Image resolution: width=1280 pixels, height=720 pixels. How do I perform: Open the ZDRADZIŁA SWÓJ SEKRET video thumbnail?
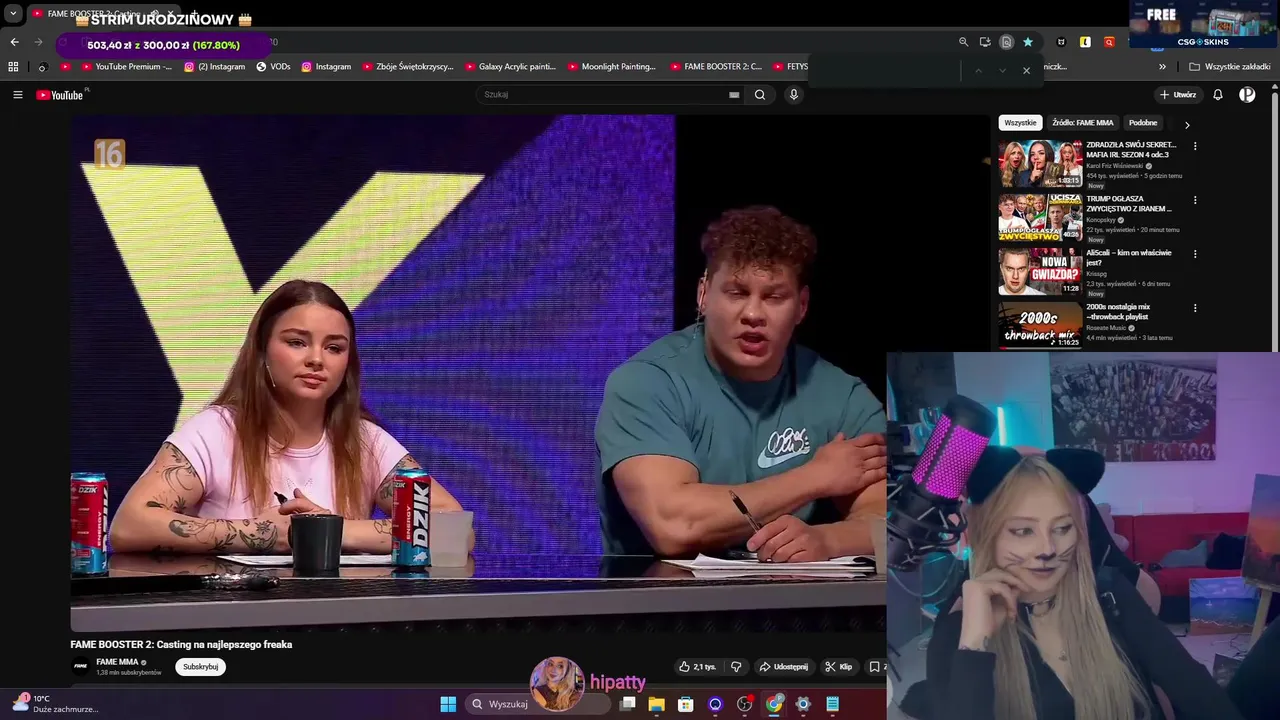pyautogui.click(x=1040, y=164)
